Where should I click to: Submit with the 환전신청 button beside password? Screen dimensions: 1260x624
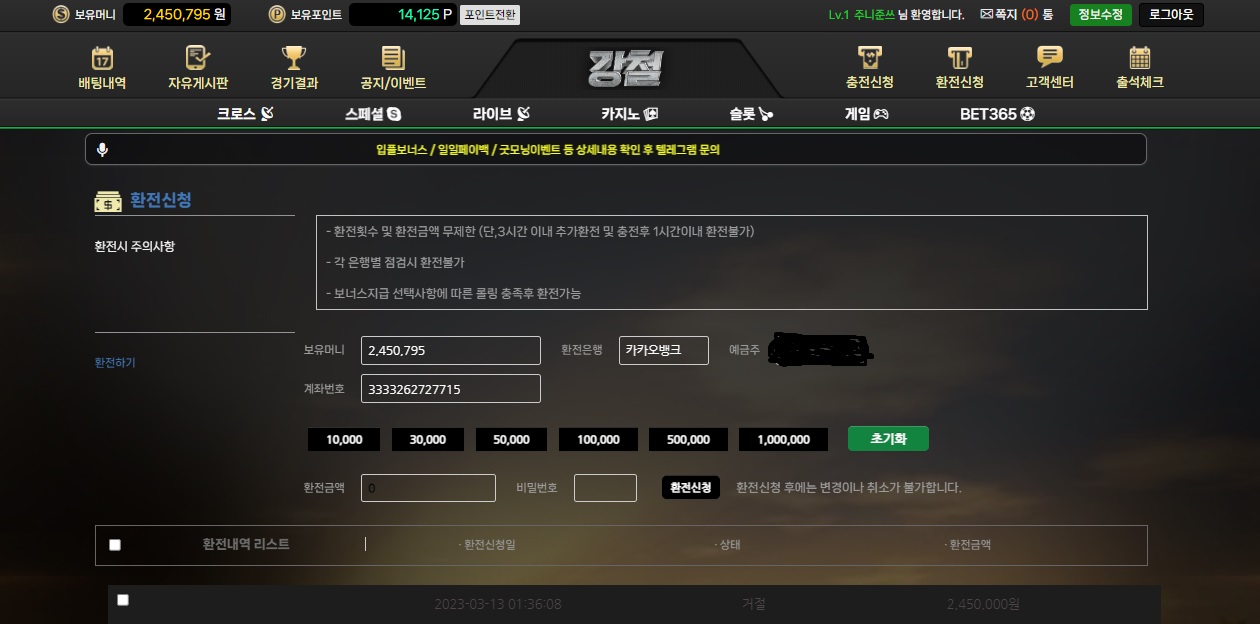tap(691, 487)
